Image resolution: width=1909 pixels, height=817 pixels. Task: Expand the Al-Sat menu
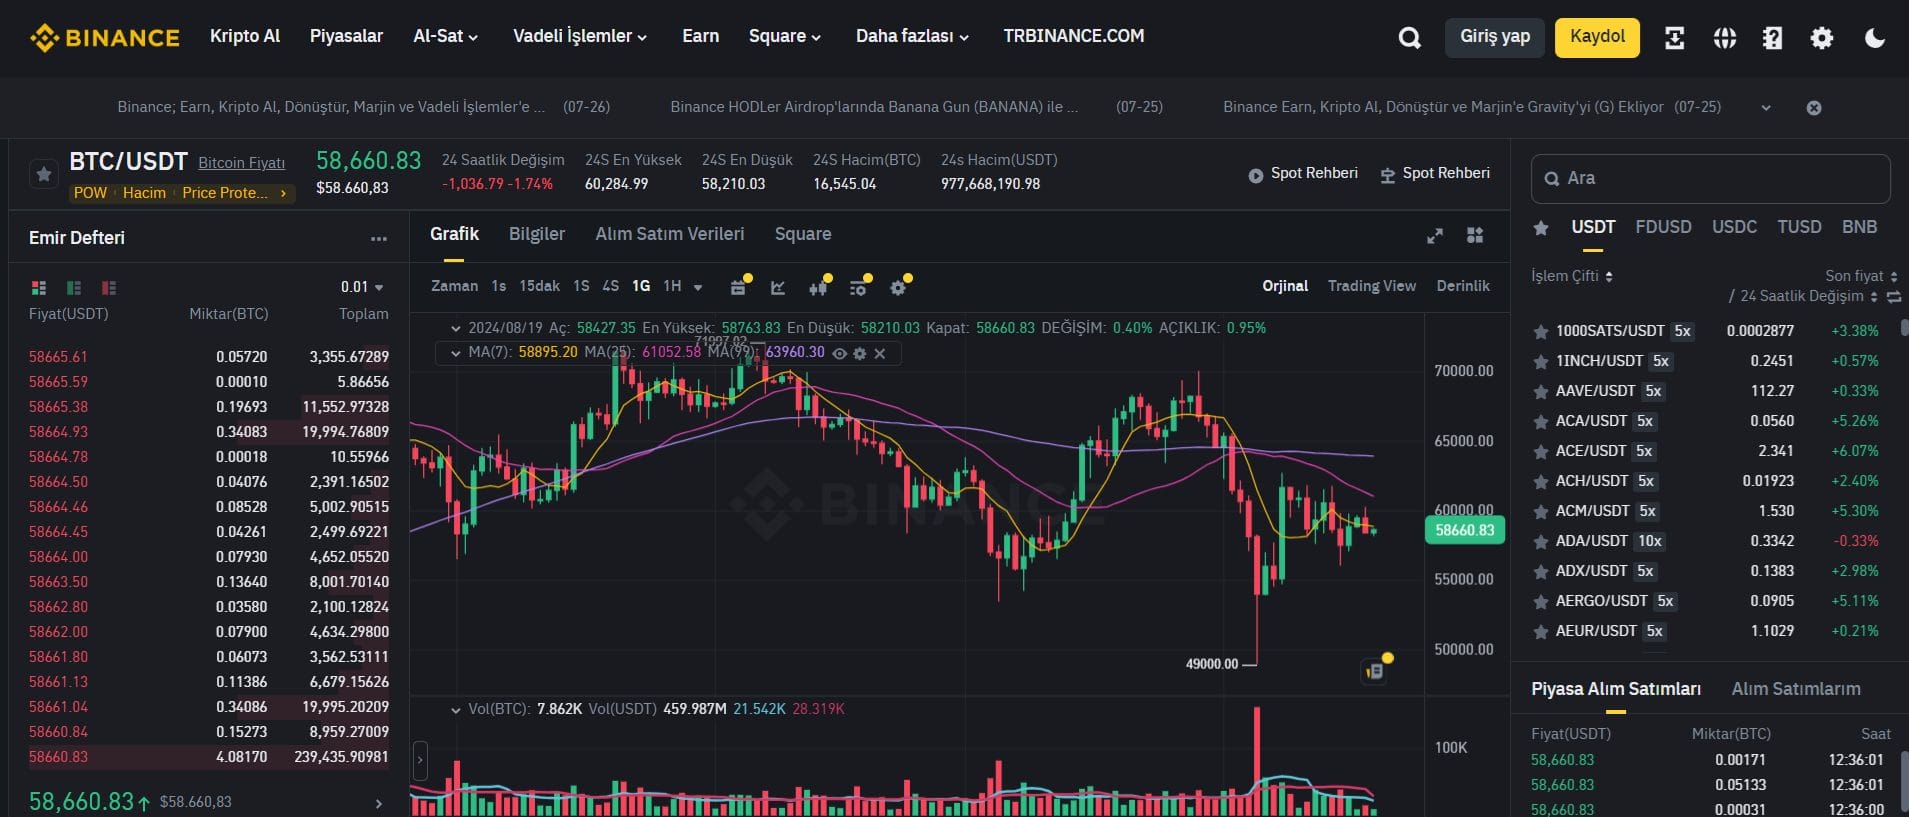[x=446, y=36]
